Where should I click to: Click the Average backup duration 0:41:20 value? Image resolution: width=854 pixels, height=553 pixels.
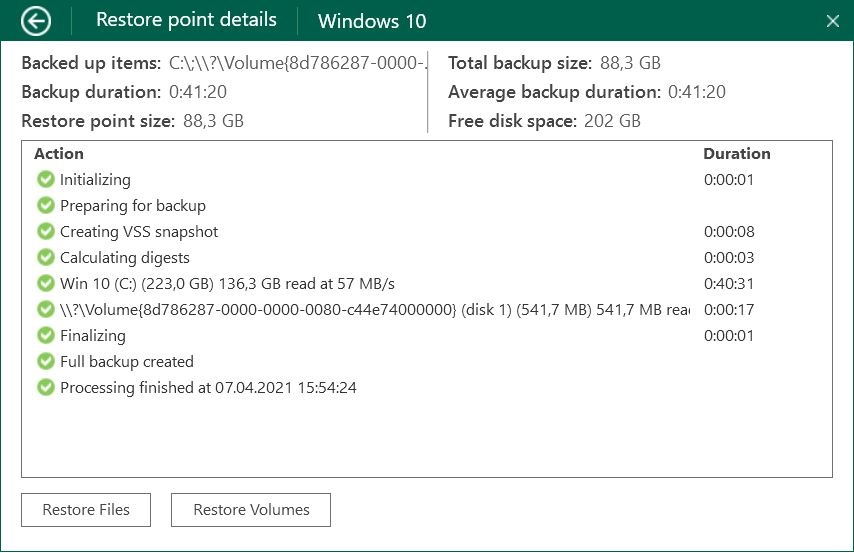(697, 92)
